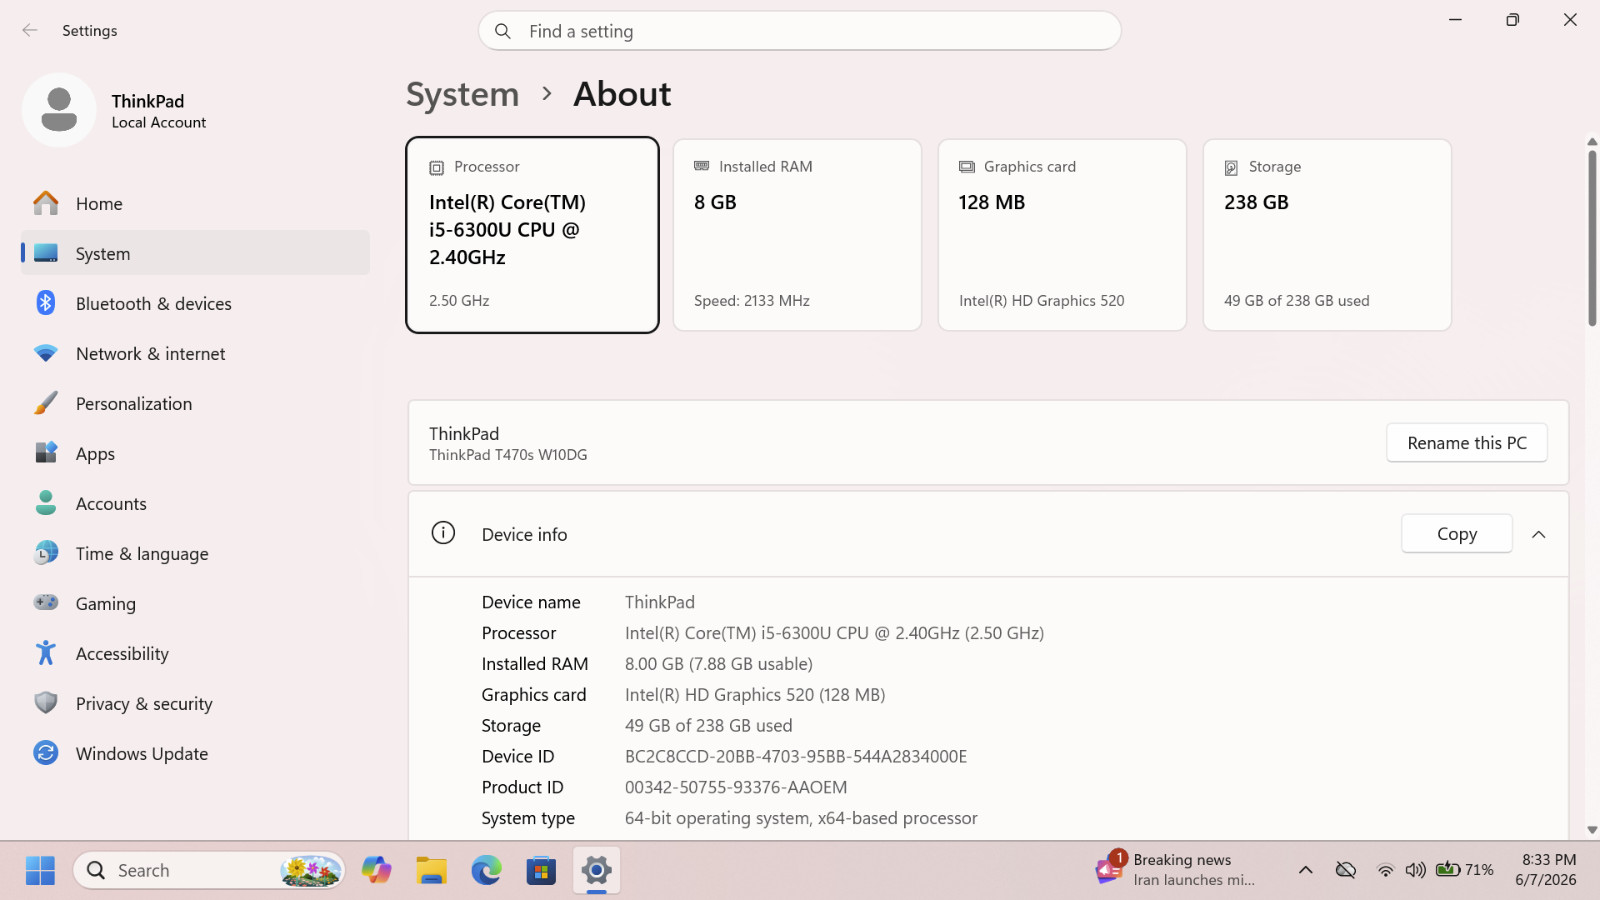Click the Settings gear on the taskbar
Viewport: 1600px width, 900px height.
[x=596, y=870]
